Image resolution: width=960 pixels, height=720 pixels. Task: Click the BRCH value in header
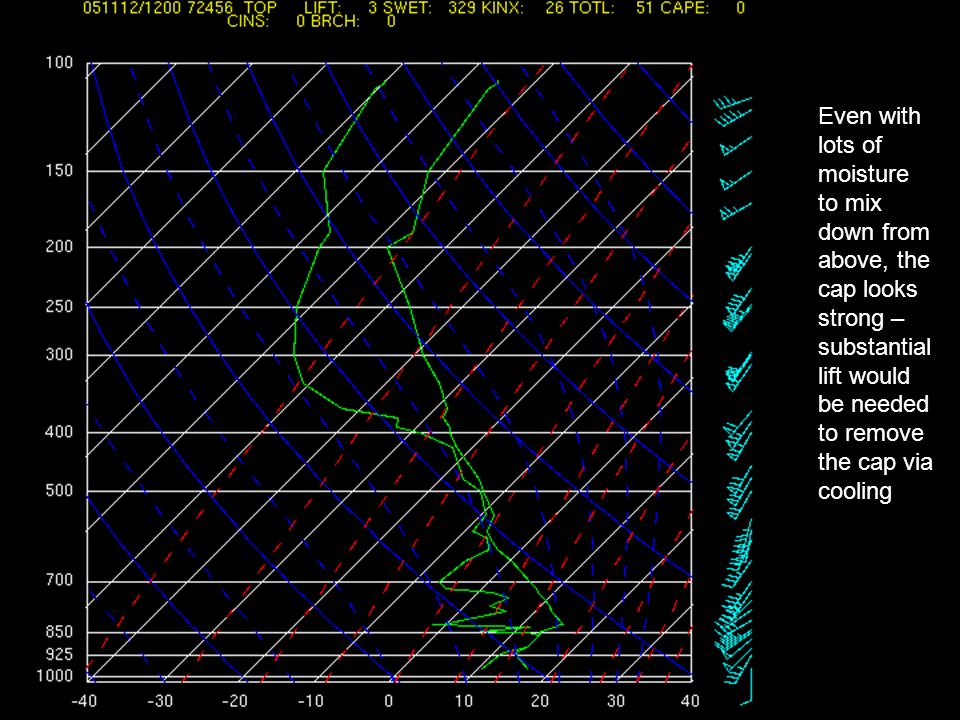point(391,21)
